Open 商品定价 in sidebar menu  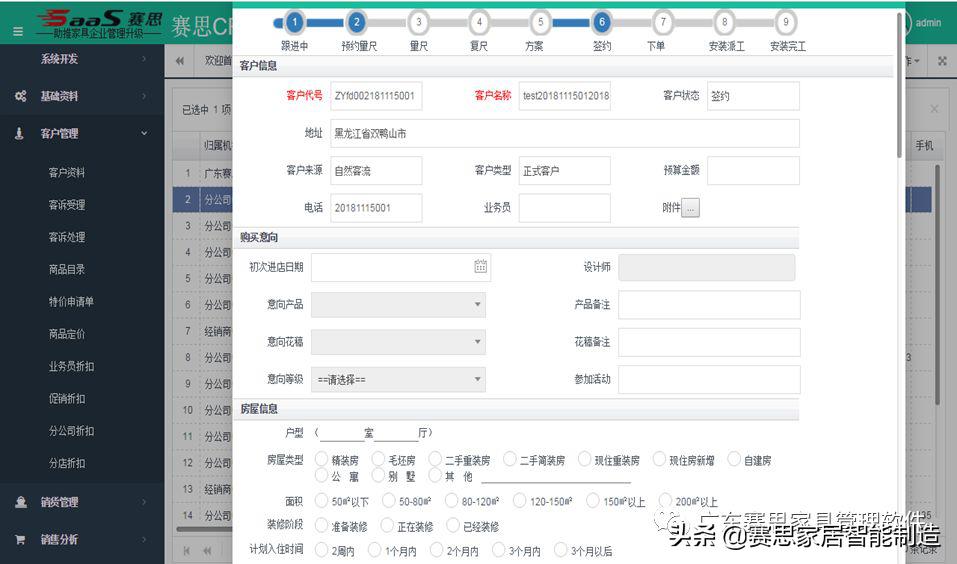tap(67, 334)
